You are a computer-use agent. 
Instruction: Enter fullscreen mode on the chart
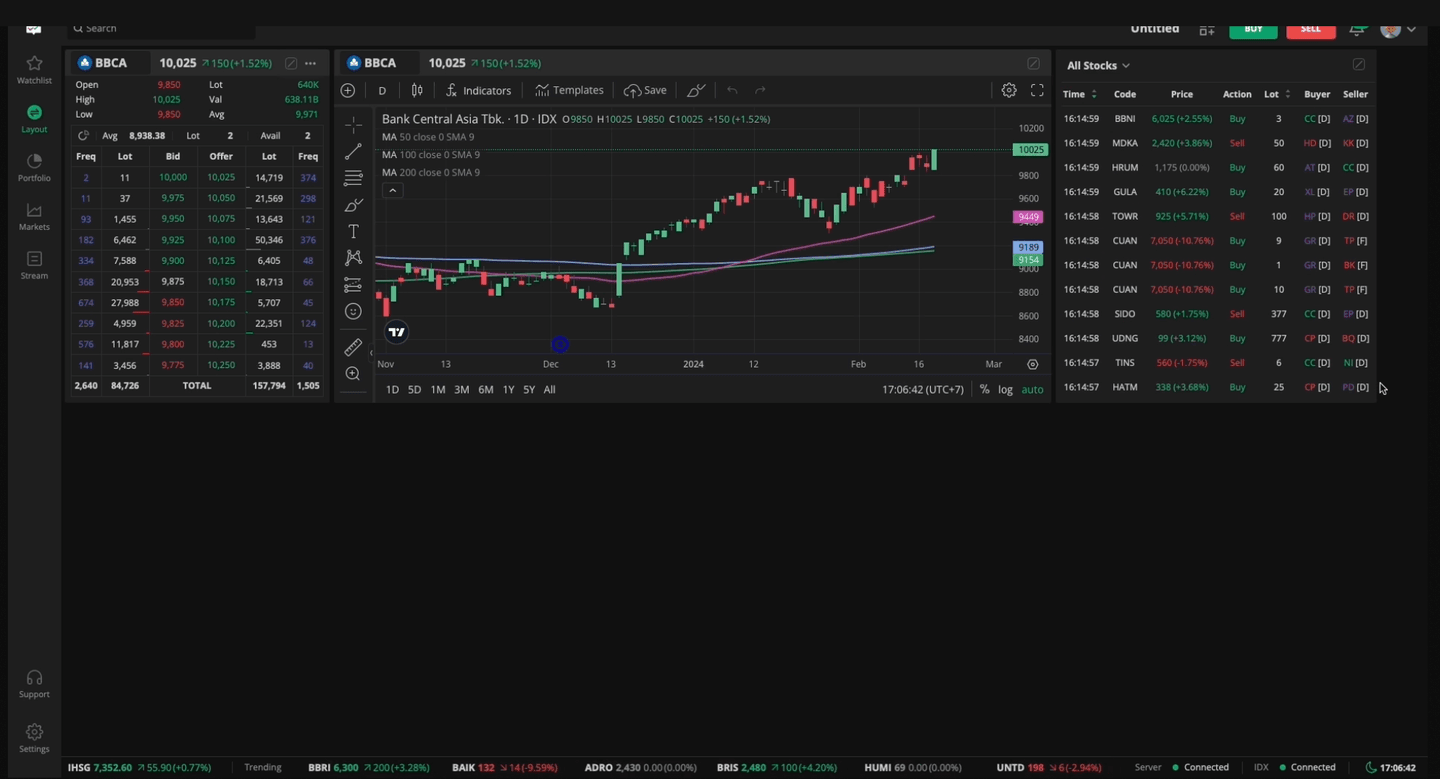pyautogui.click(x=1037, y=90)
